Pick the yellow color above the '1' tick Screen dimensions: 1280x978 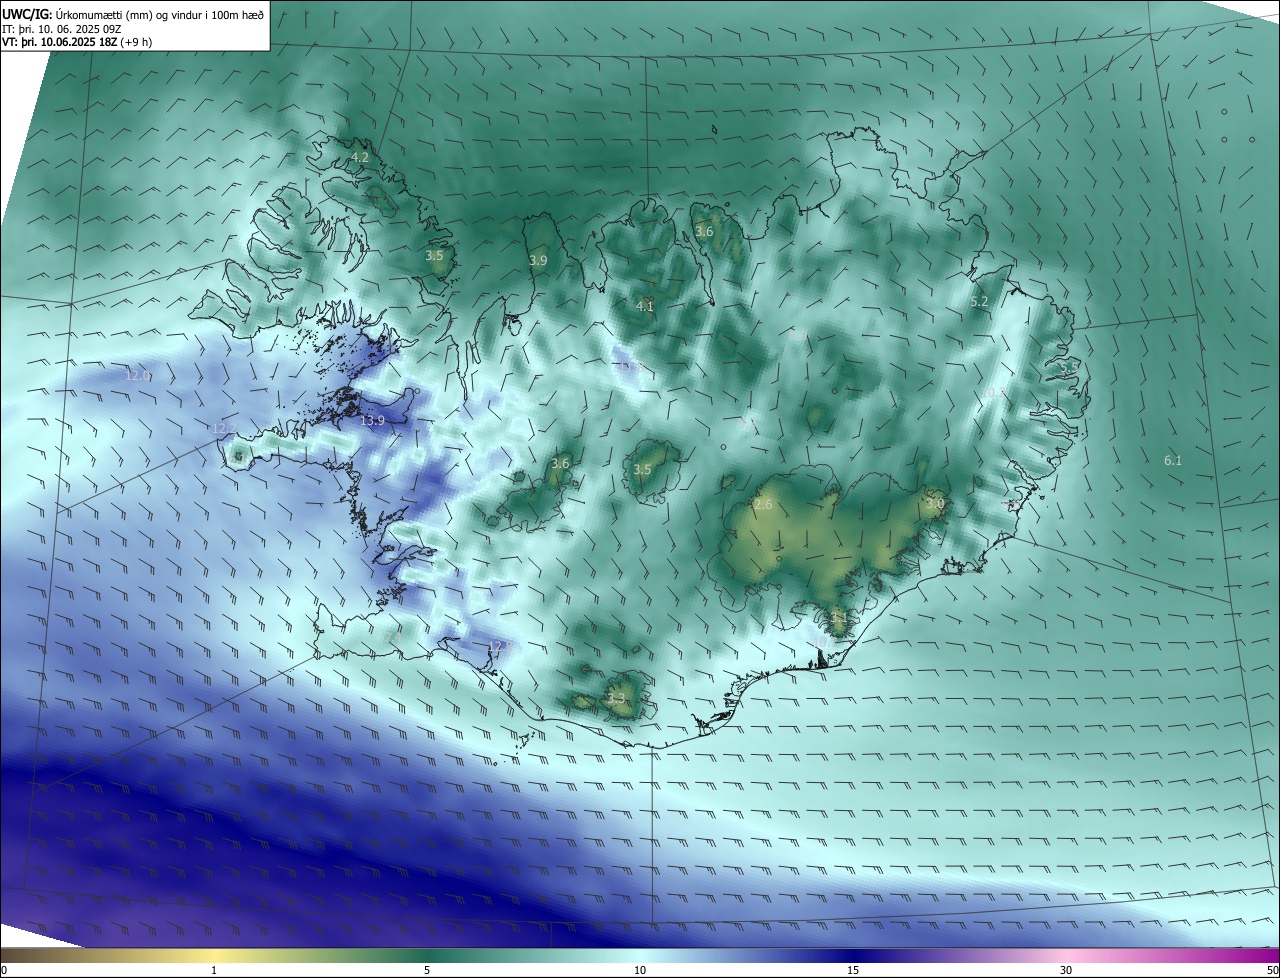214,955
